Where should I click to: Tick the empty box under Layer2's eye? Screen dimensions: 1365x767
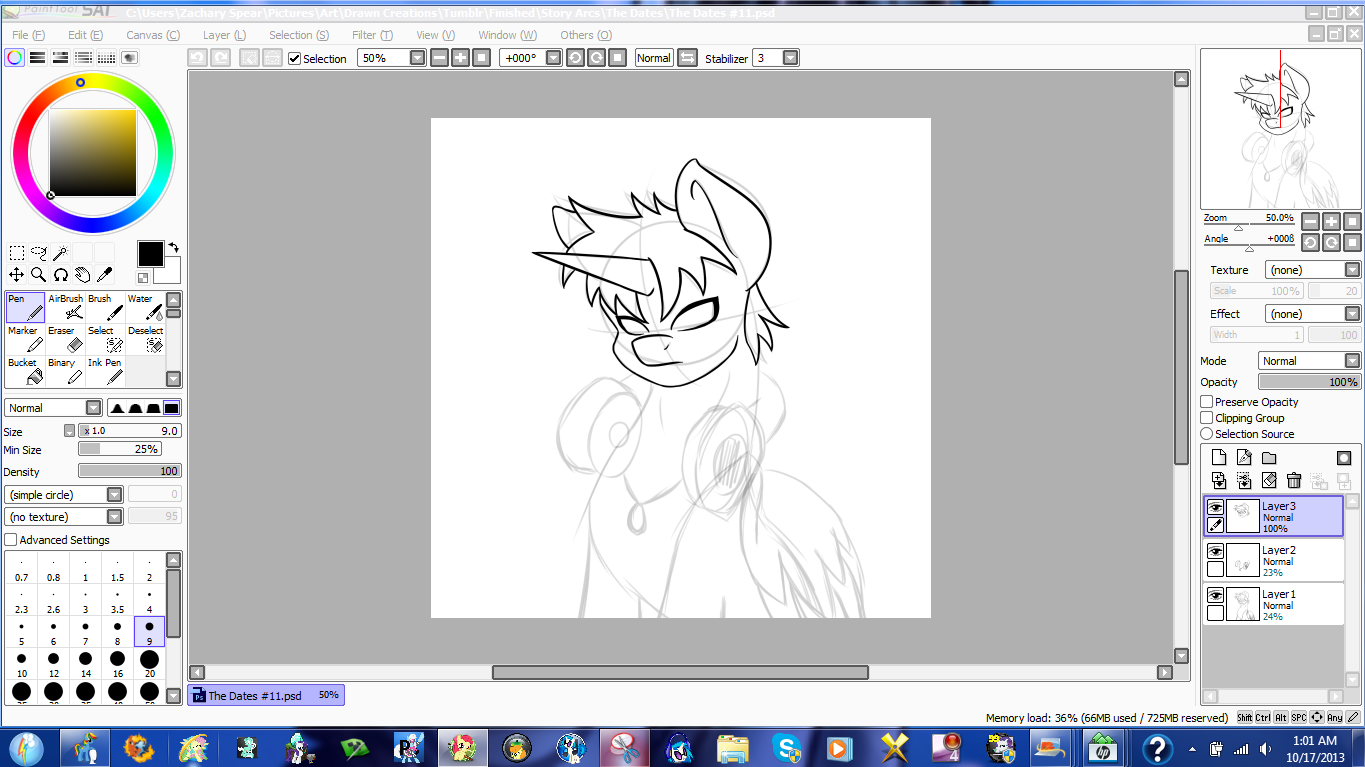[x=1215, y=569]
